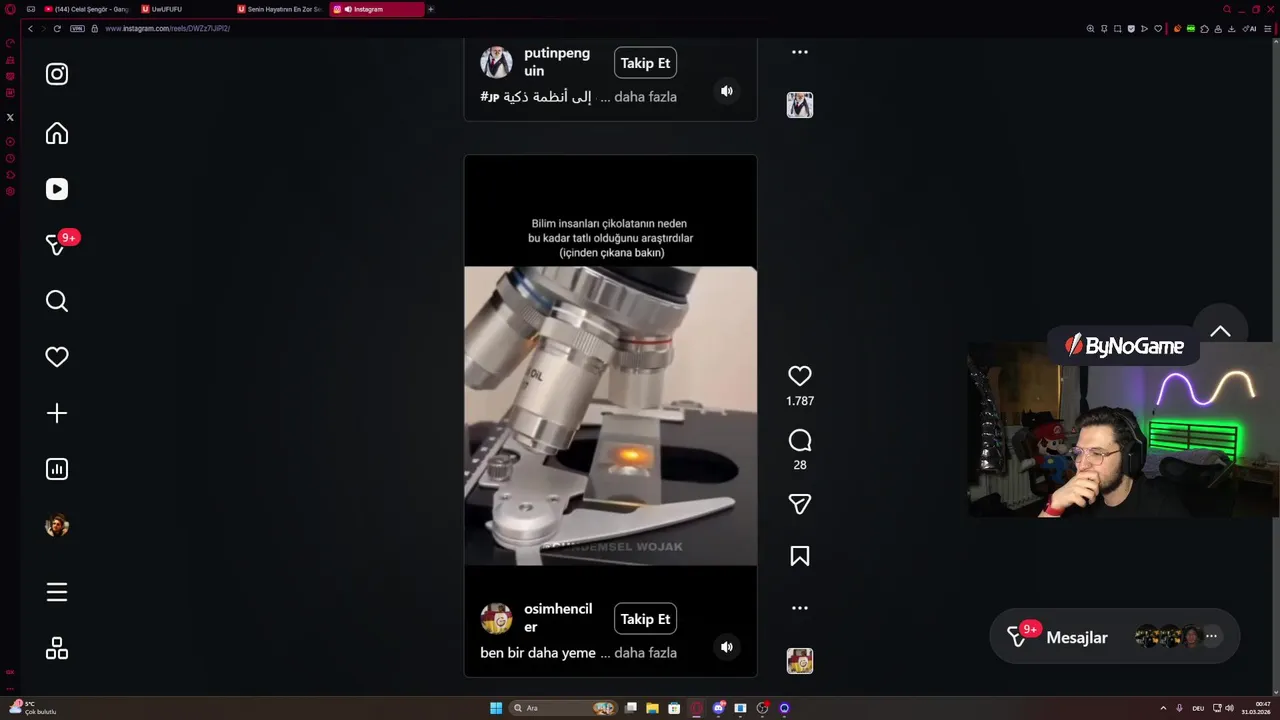Open Instagram home via logo icon
Screen dimensions: 1280x720
(x=57, y=74)
